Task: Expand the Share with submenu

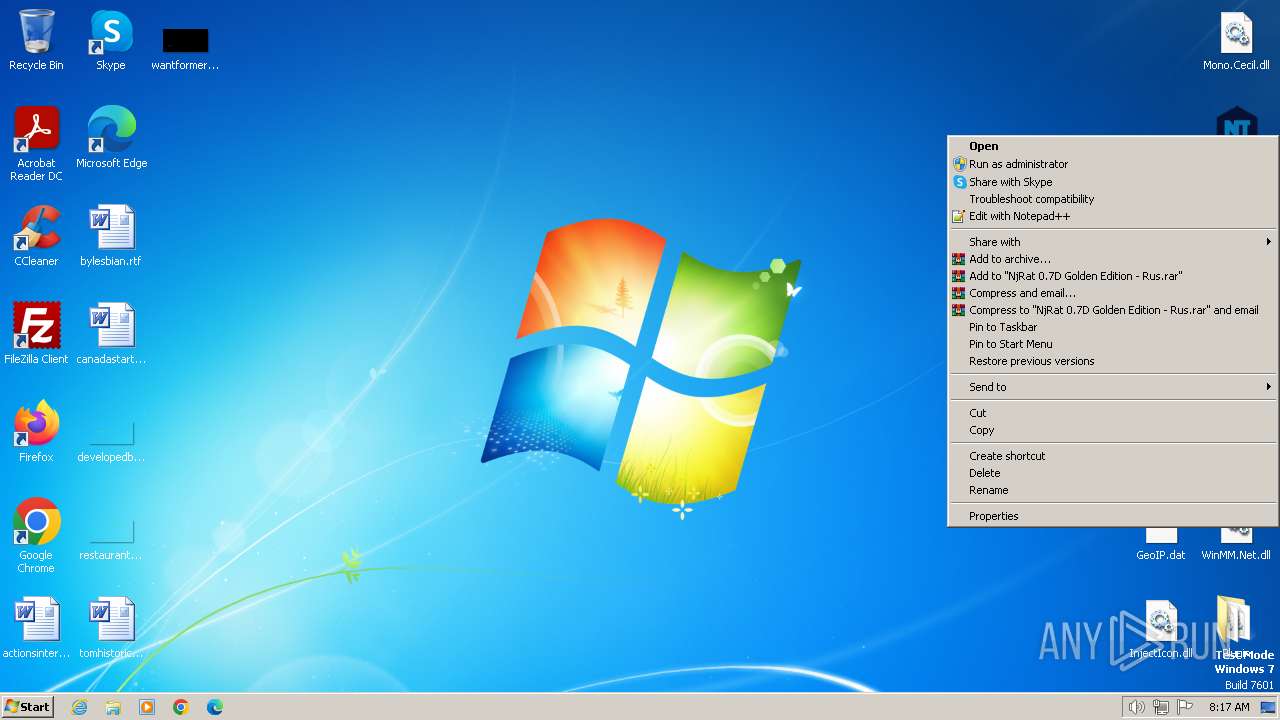Action: click(x=1112, y=242)
